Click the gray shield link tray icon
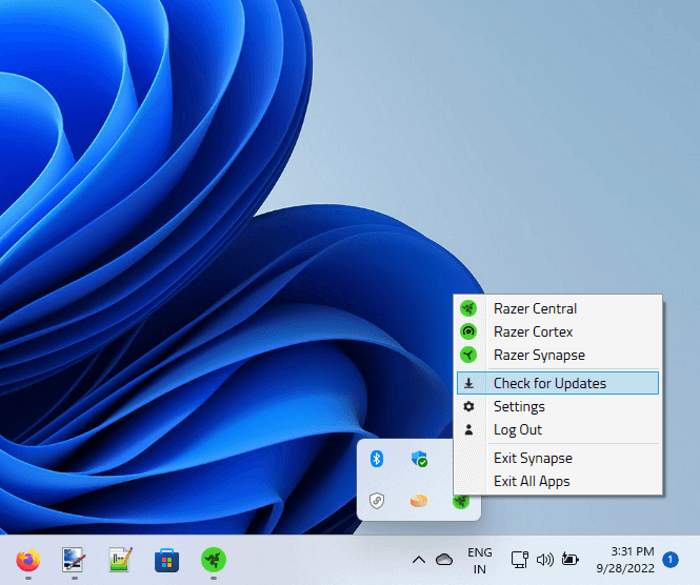Screen dimensions: 700x585 pos(377,501)
